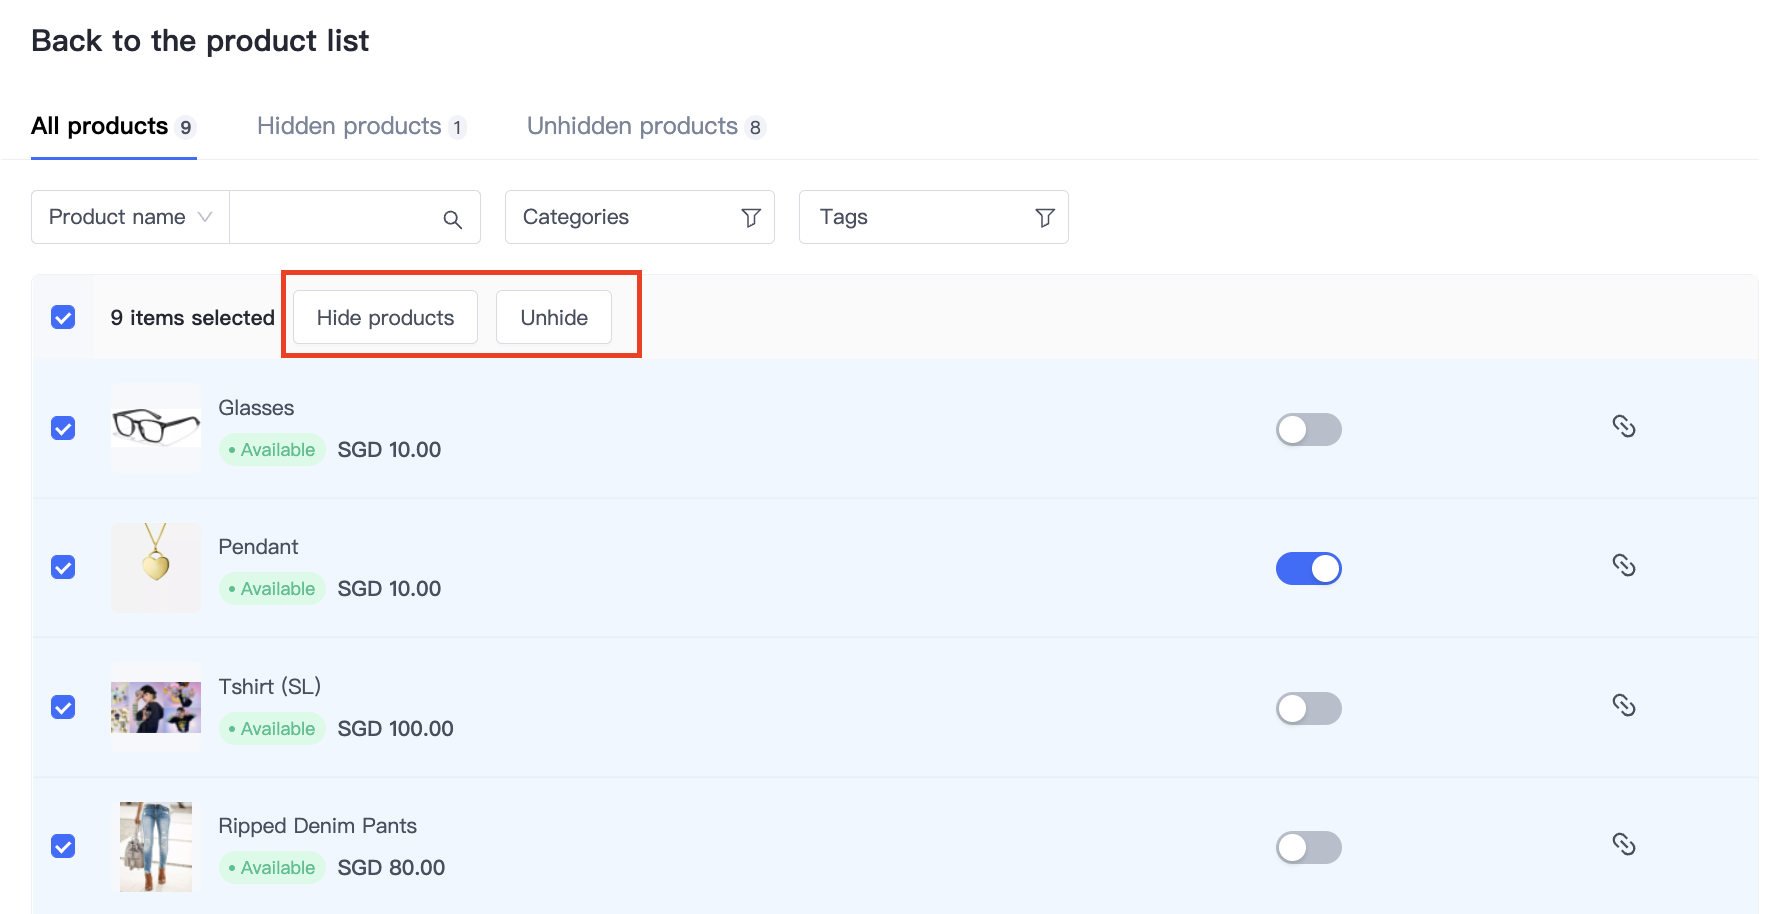
Task: Turn off the Pendant toggle switch
Action: coord(1308,569)
